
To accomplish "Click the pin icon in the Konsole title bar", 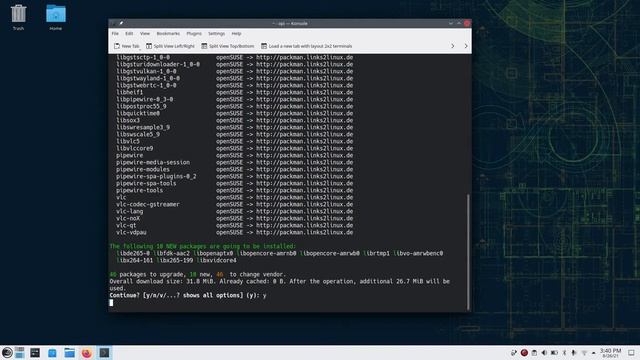I will pyautogui.click(x=121, y=23).
